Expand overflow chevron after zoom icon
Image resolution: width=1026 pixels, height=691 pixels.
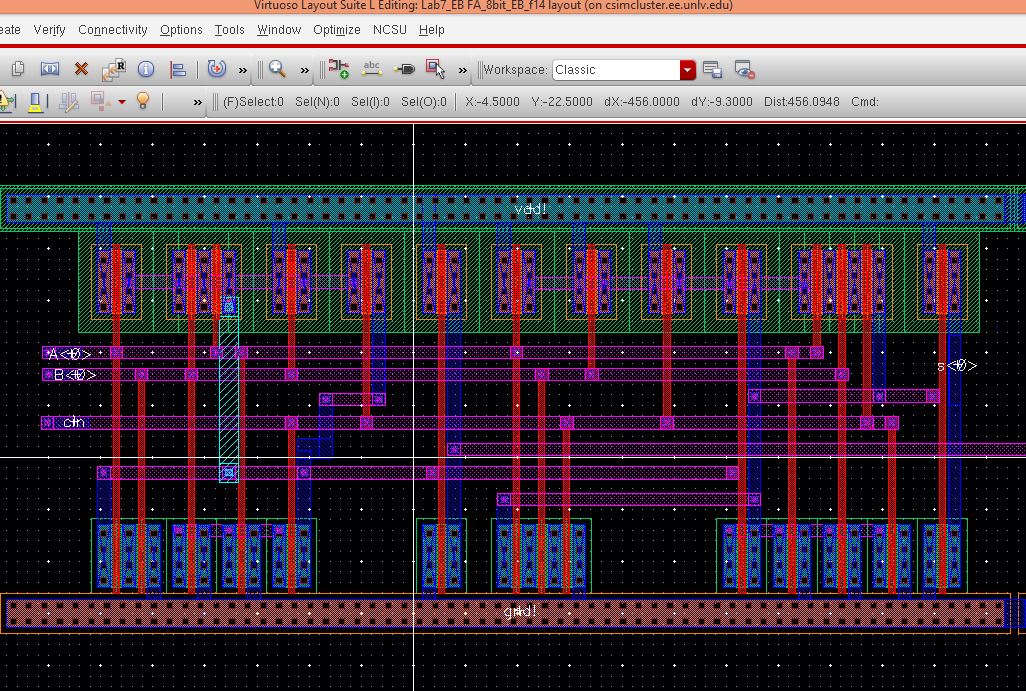[x=305, y=69]
